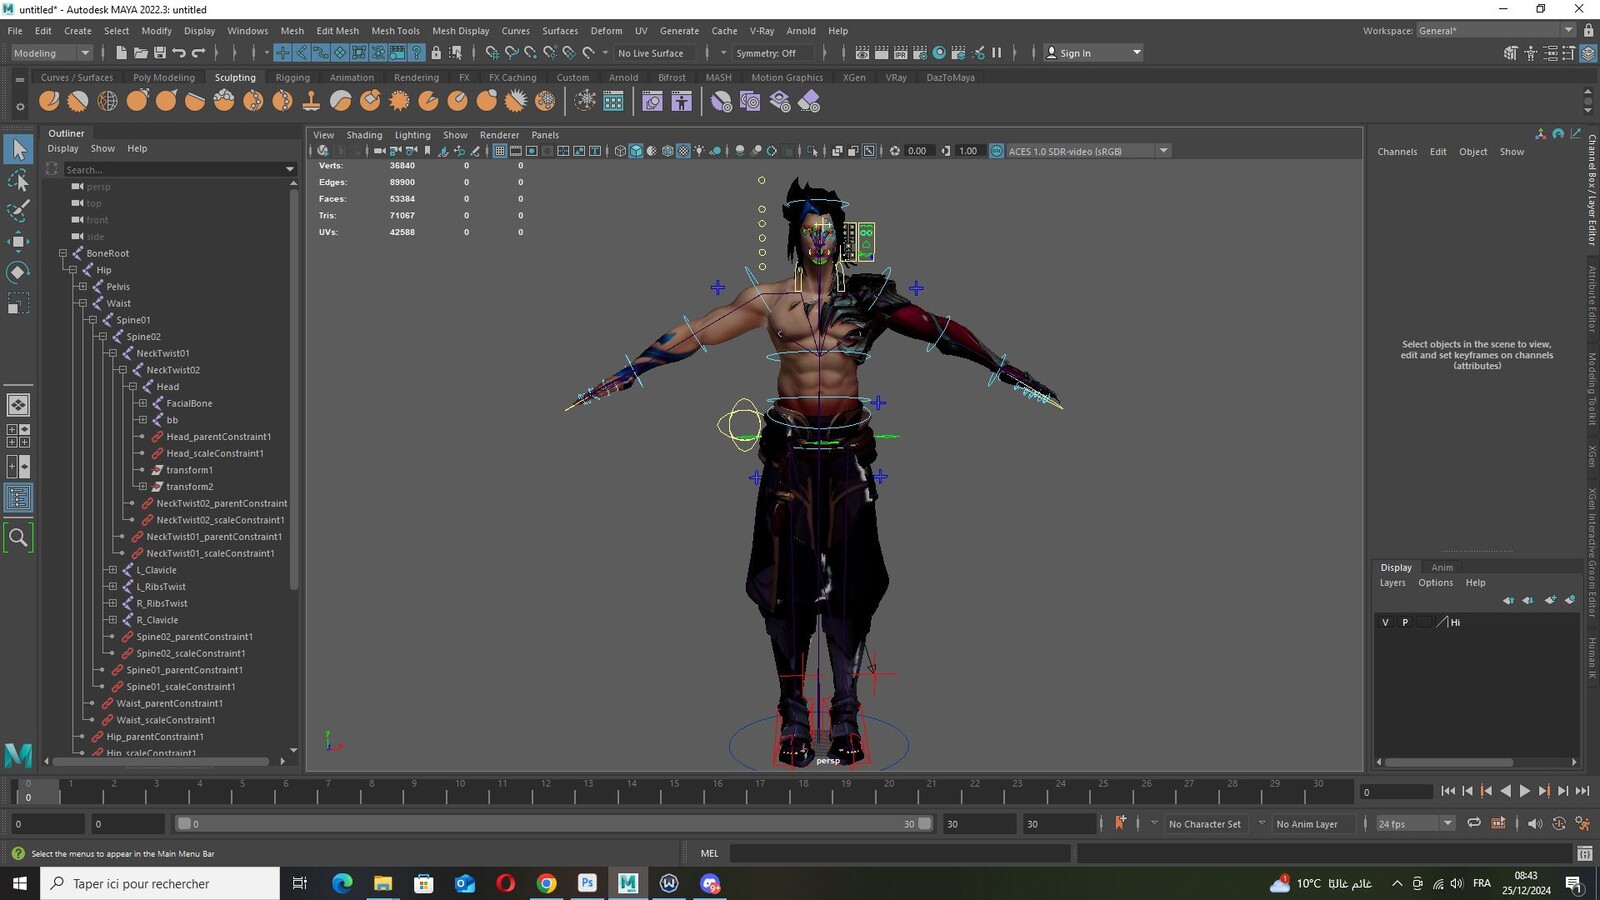
Task: Switch to the Anim layer tab
Action: coord(1442,567)
